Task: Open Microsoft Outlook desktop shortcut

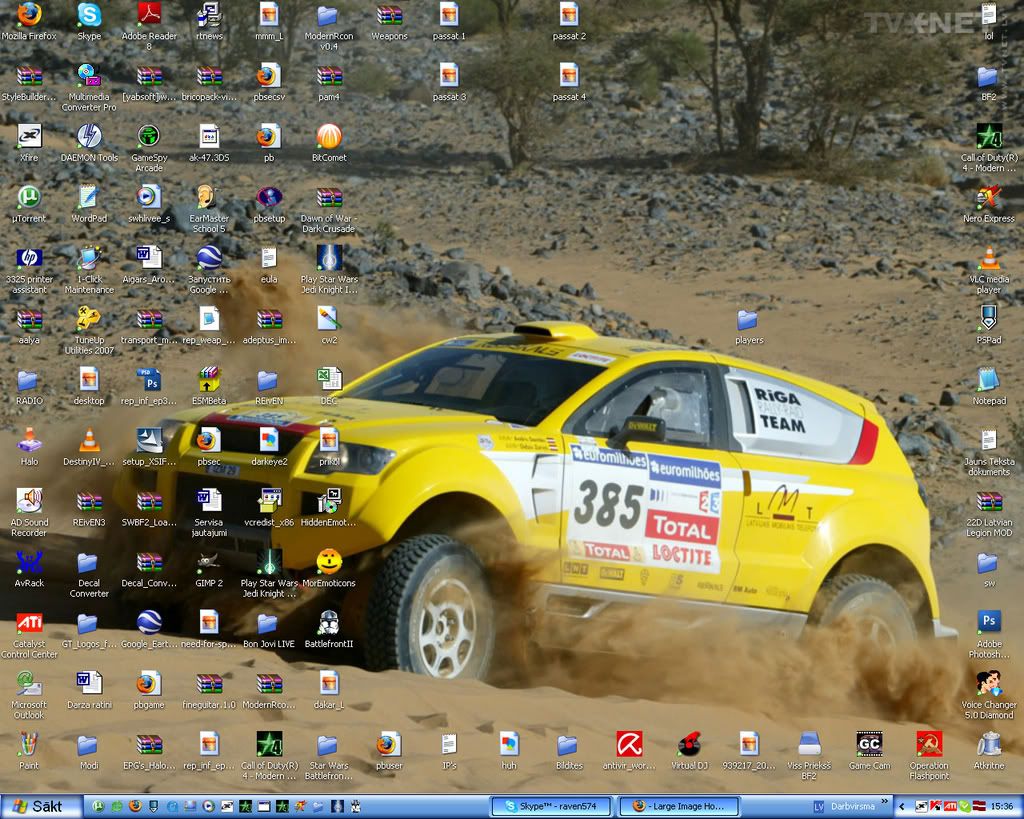Action: (x=29, y=695)
